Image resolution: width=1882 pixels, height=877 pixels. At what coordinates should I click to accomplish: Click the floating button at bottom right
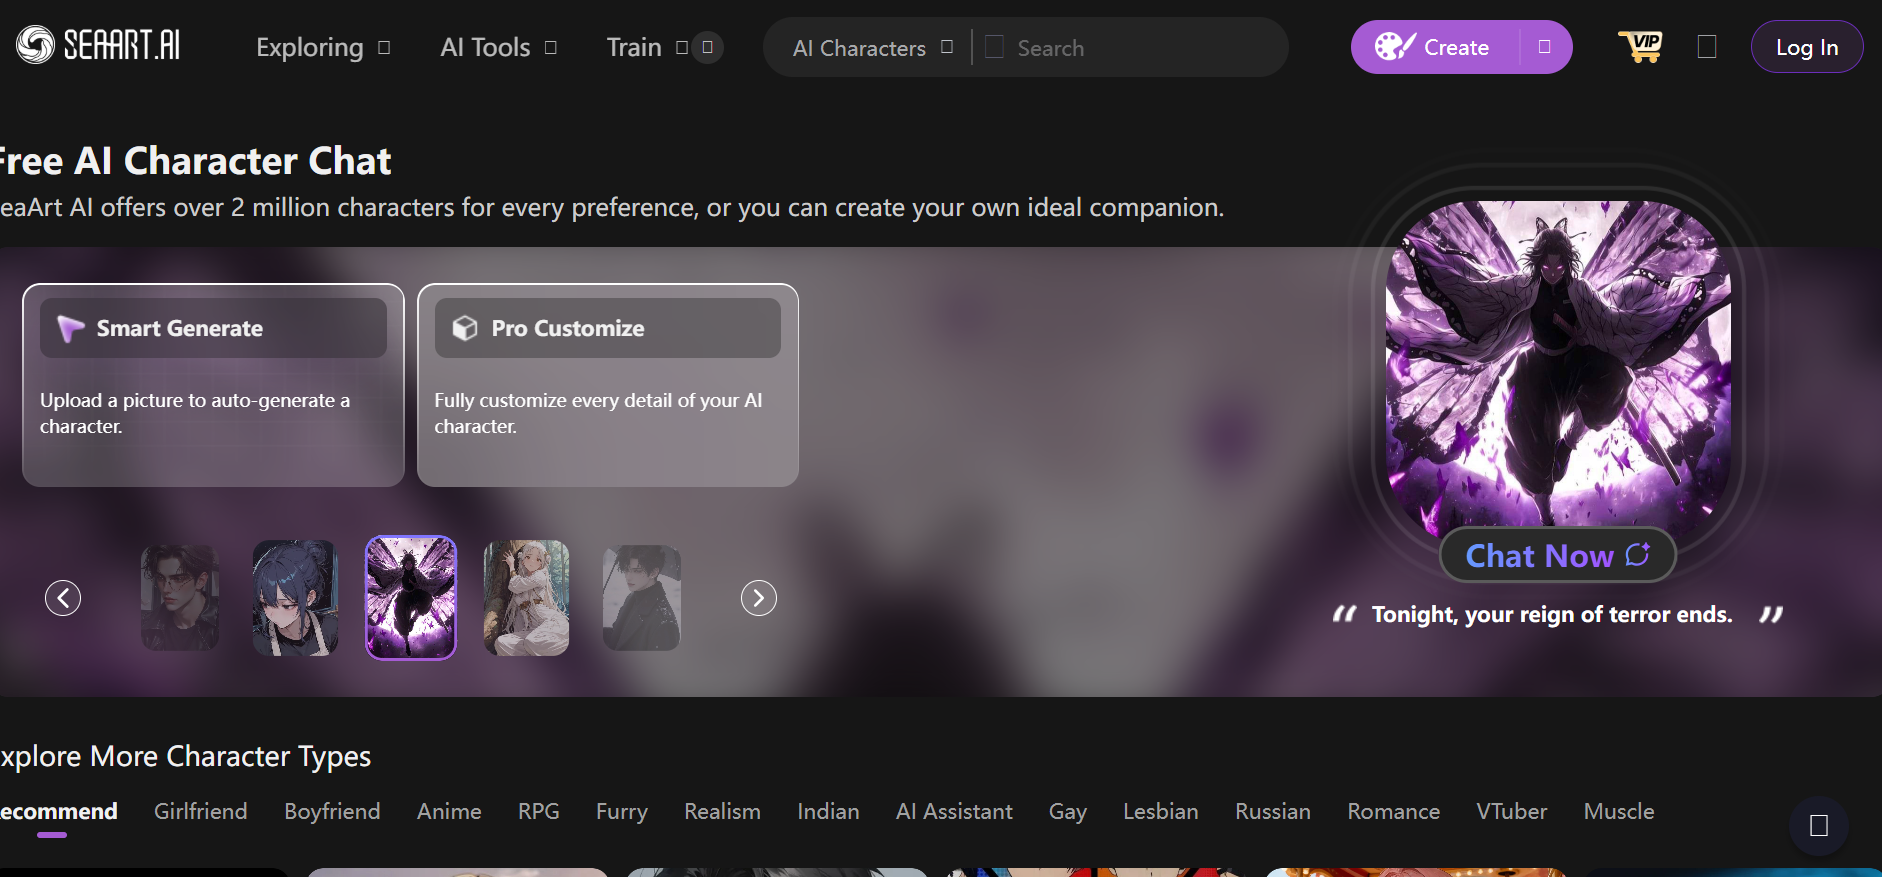point(1819,826)
